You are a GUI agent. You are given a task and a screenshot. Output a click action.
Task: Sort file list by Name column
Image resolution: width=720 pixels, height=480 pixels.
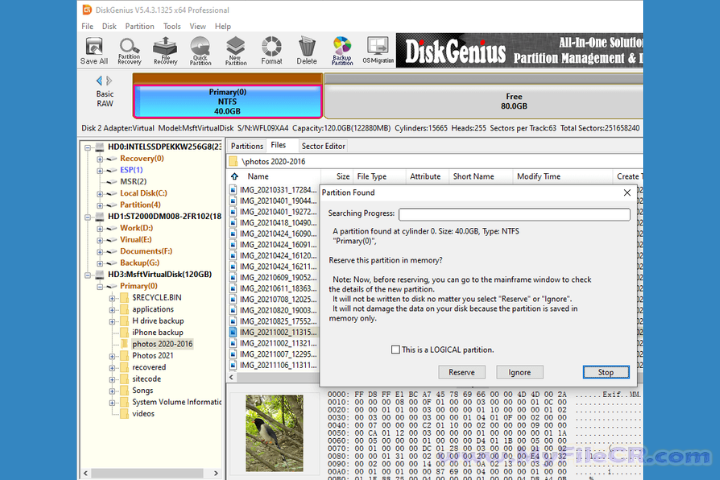coord(258,176)
